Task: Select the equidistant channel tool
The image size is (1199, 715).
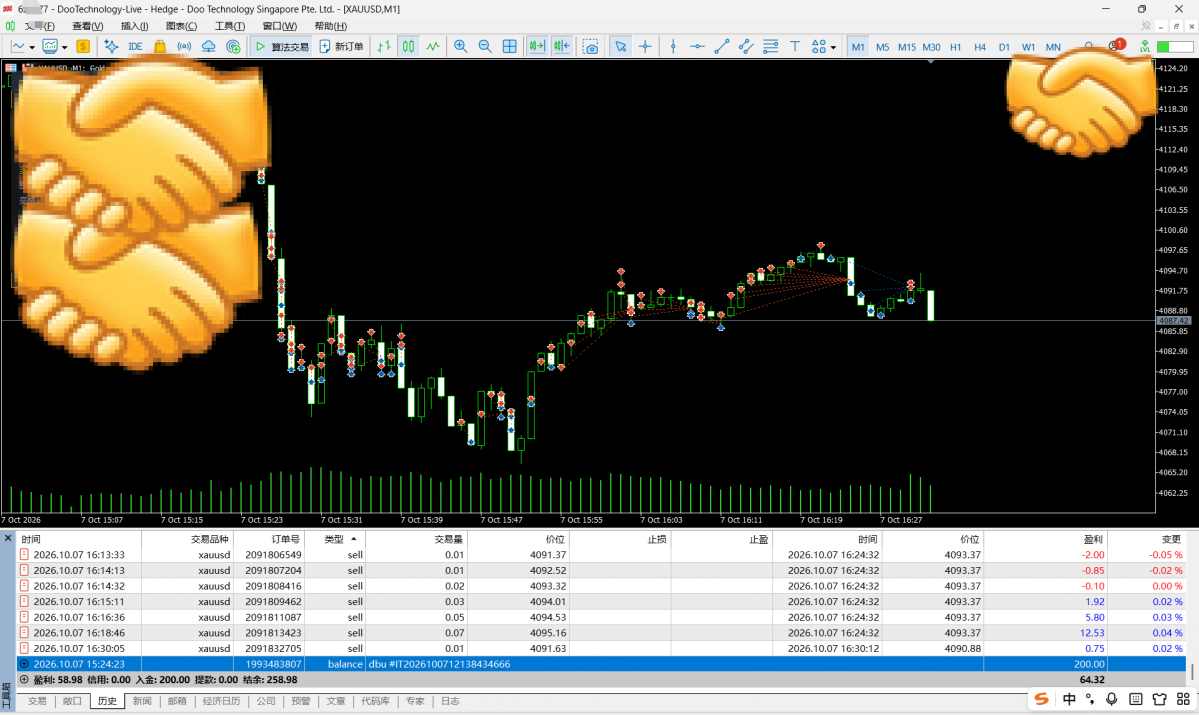Action: [746, 47]
